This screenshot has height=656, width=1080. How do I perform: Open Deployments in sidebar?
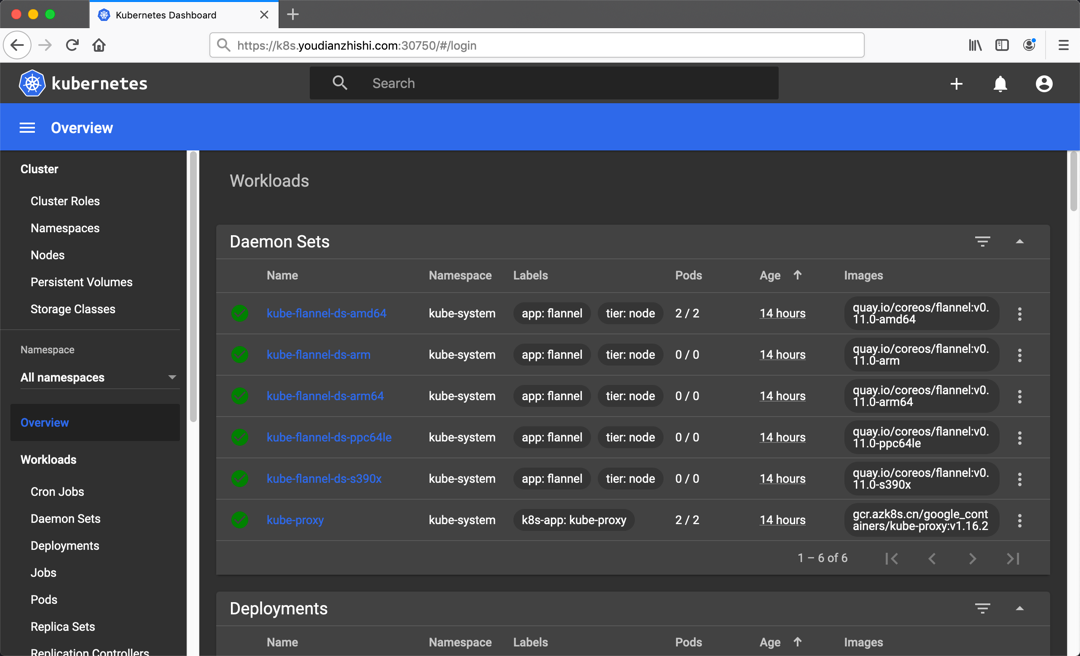65,546
